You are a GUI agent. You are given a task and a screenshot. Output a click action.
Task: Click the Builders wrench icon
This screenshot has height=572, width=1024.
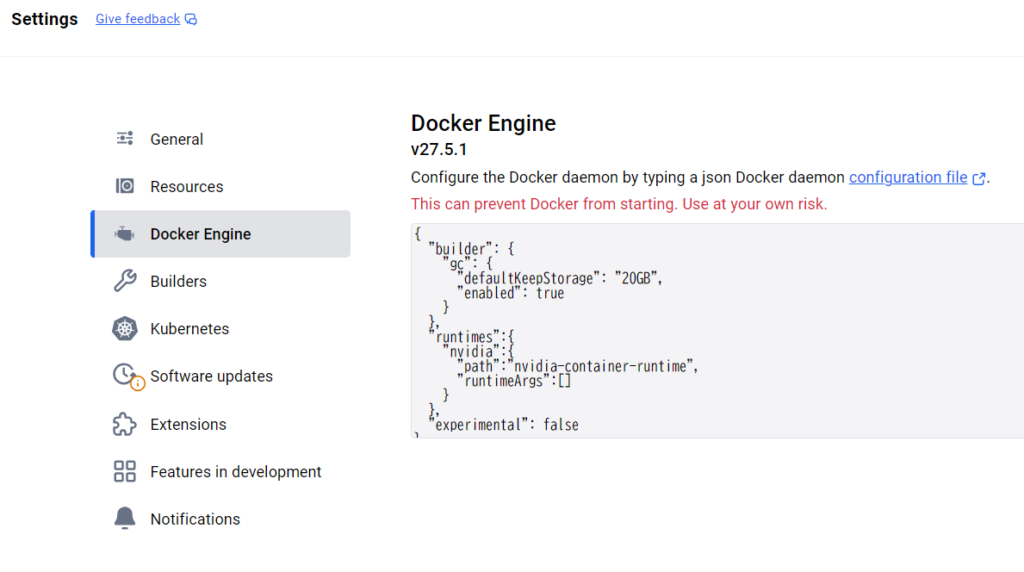pyautogui.click(x=125, y=281)
